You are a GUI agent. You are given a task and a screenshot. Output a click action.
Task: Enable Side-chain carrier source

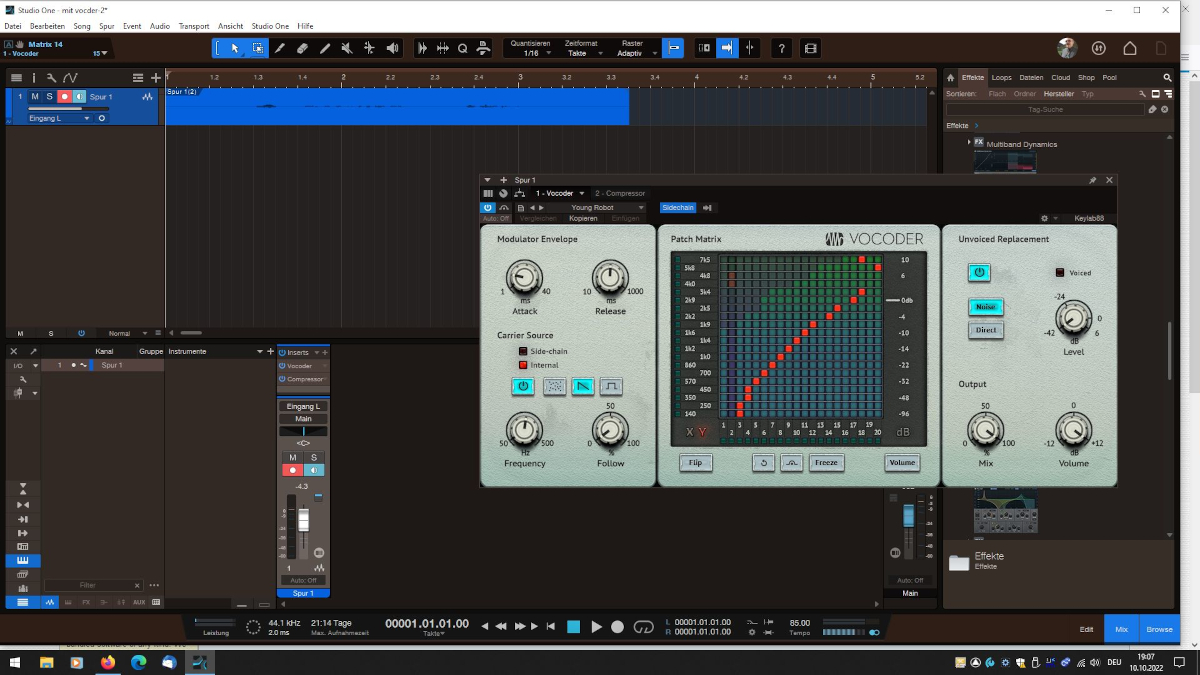(x=522, y=351)
